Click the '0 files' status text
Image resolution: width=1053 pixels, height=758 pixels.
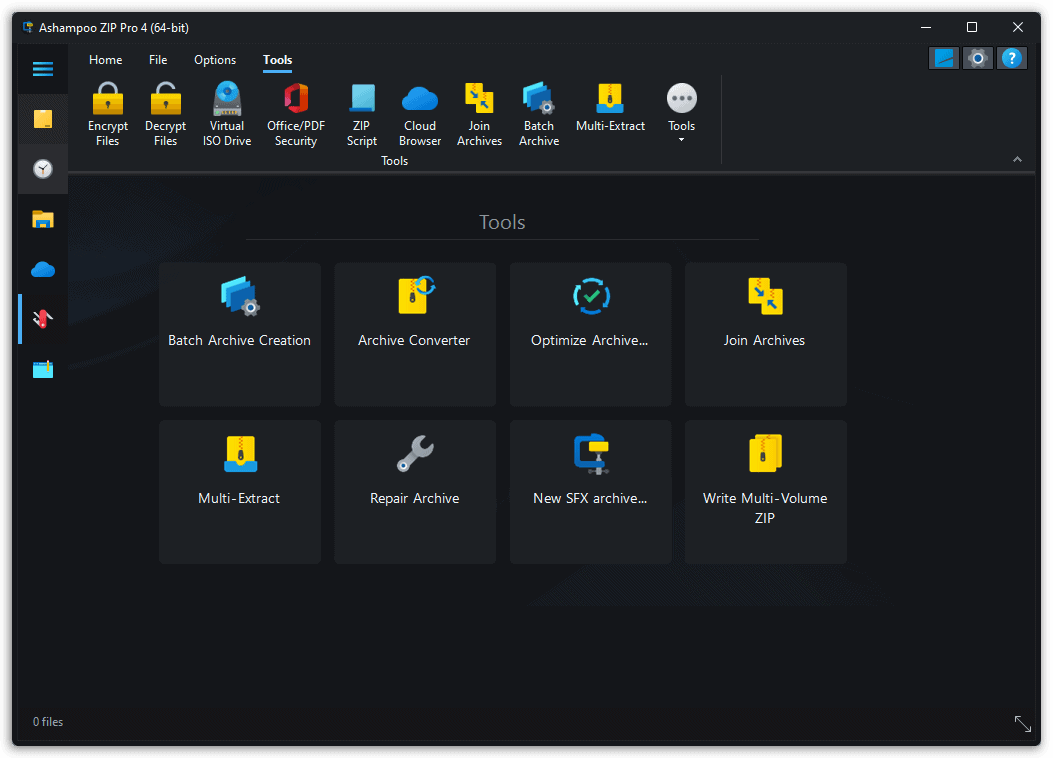tap(48, 722)
